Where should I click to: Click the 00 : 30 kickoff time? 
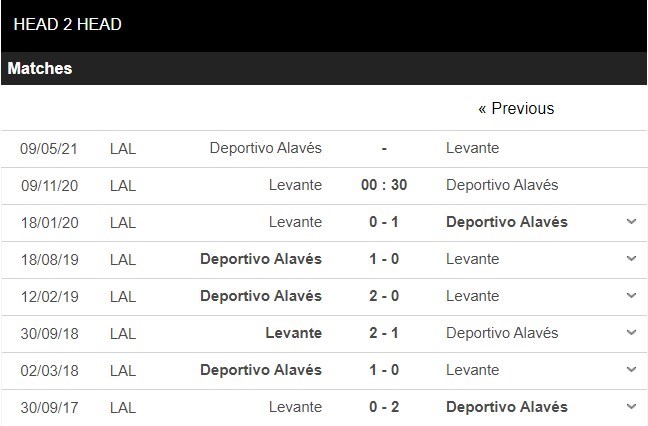(x=384, y=185)
